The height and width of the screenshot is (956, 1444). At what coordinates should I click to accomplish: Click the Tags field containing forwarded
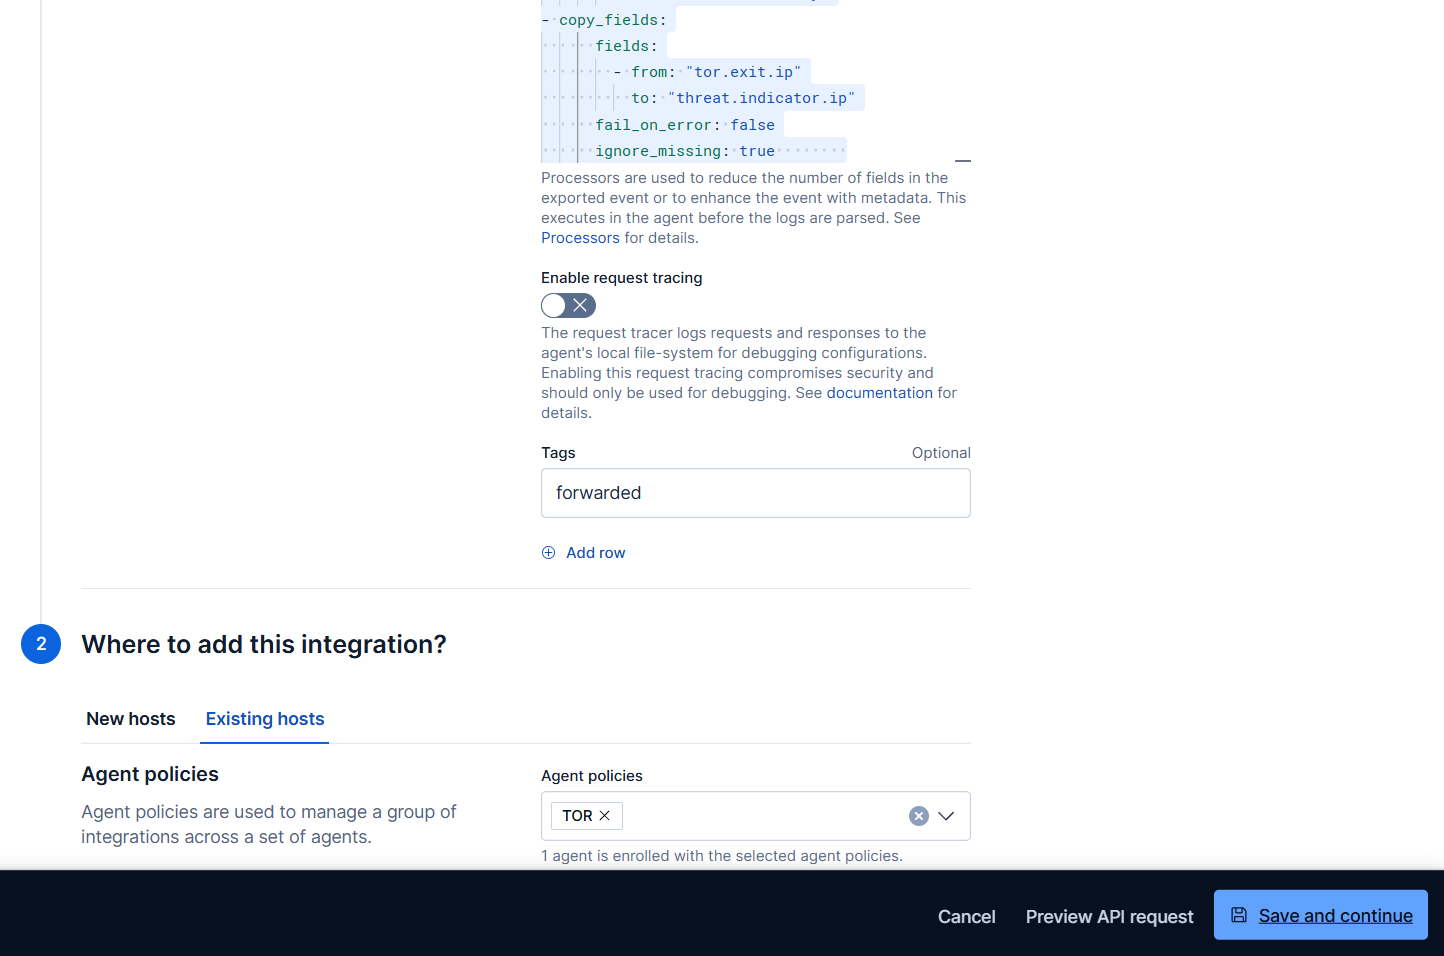[x=755, y=493]
